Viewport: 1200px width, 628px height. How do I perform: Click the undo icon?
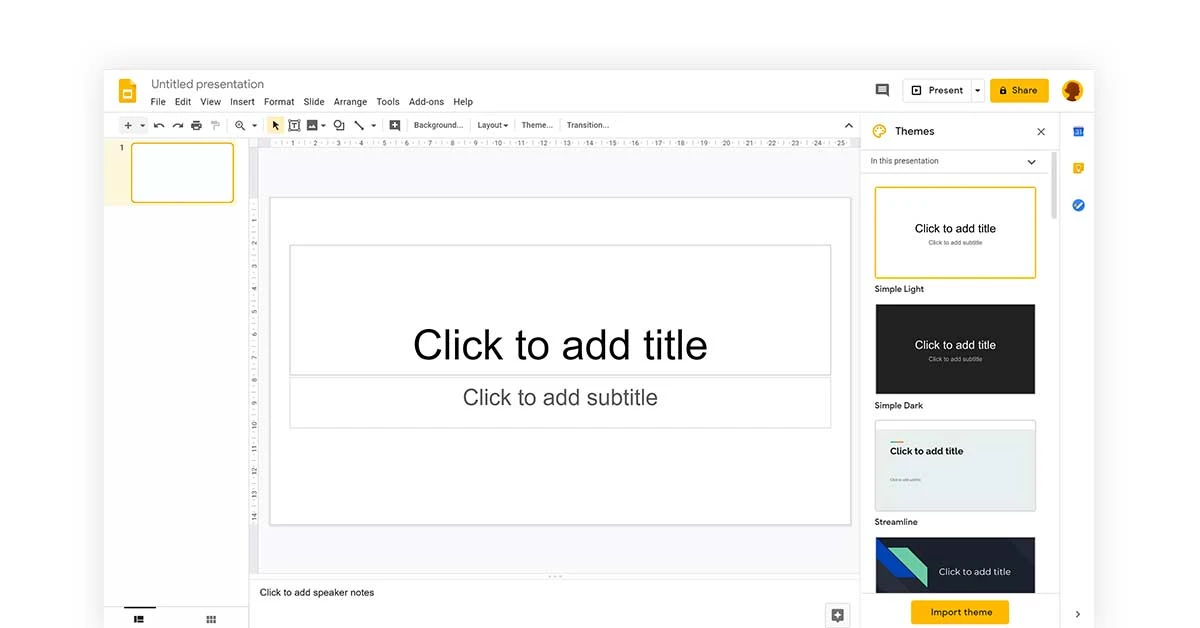158,125
